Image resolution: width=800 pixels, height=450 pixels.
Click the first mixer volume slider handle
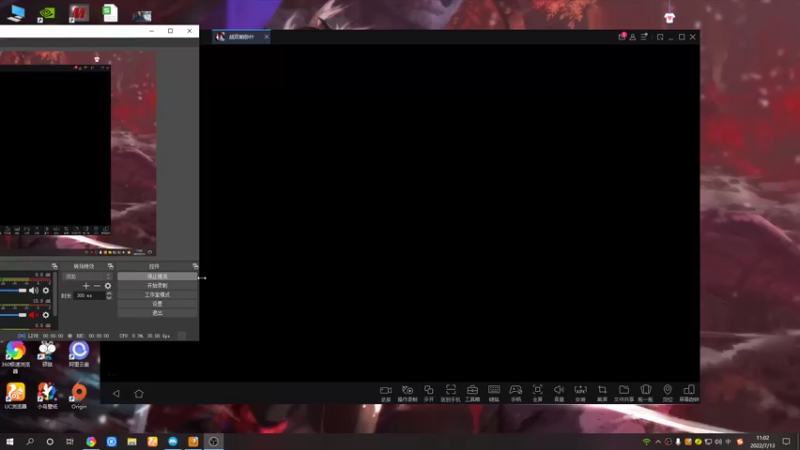(x=22, y=290)
